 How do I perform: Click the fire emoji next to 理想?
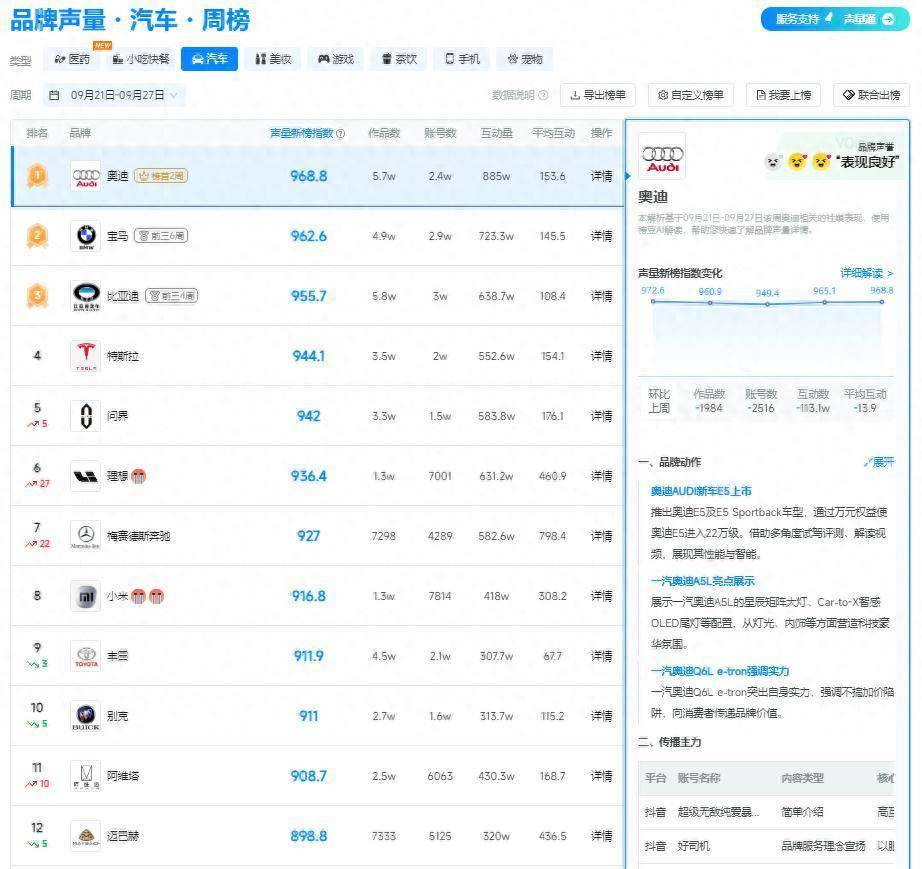[x=138, y=478]
